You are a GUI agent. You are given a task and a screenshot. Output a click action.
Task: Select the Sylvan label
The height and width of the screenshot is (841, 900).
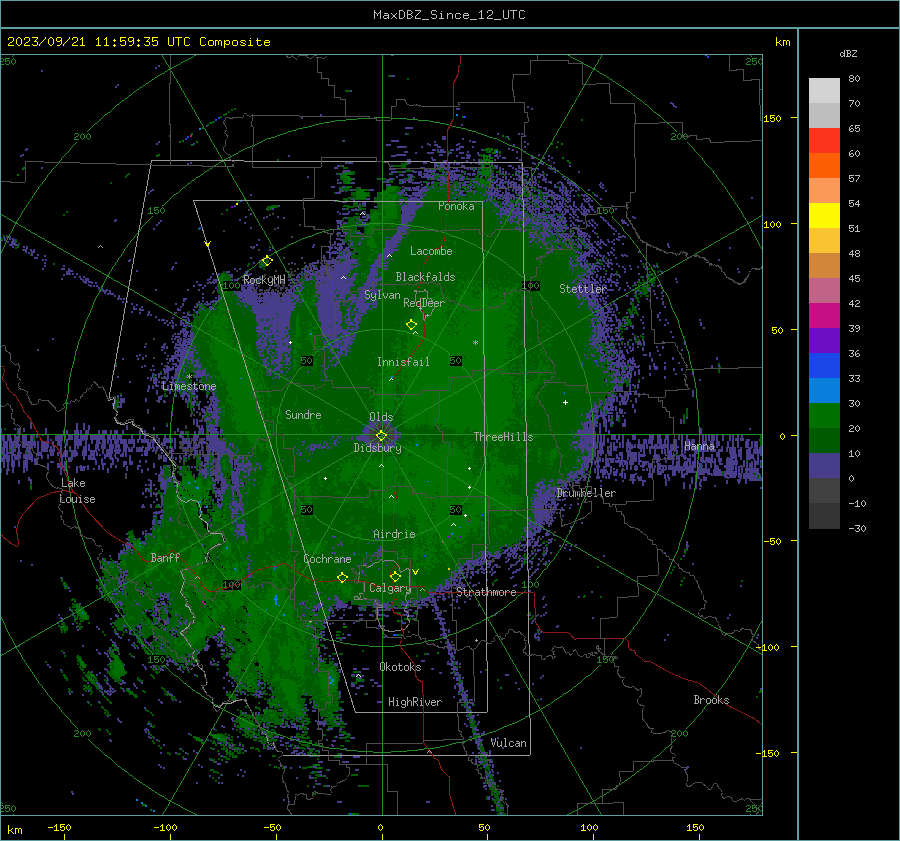[382, 295]
